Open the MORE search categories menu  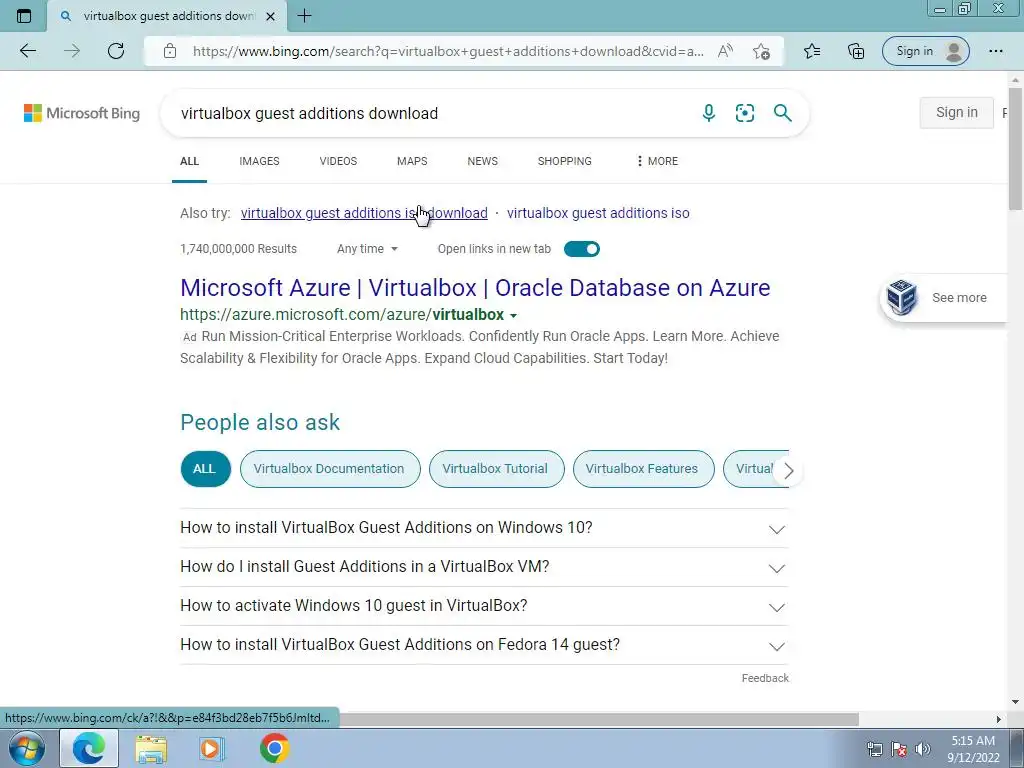[x=657, y=161]
